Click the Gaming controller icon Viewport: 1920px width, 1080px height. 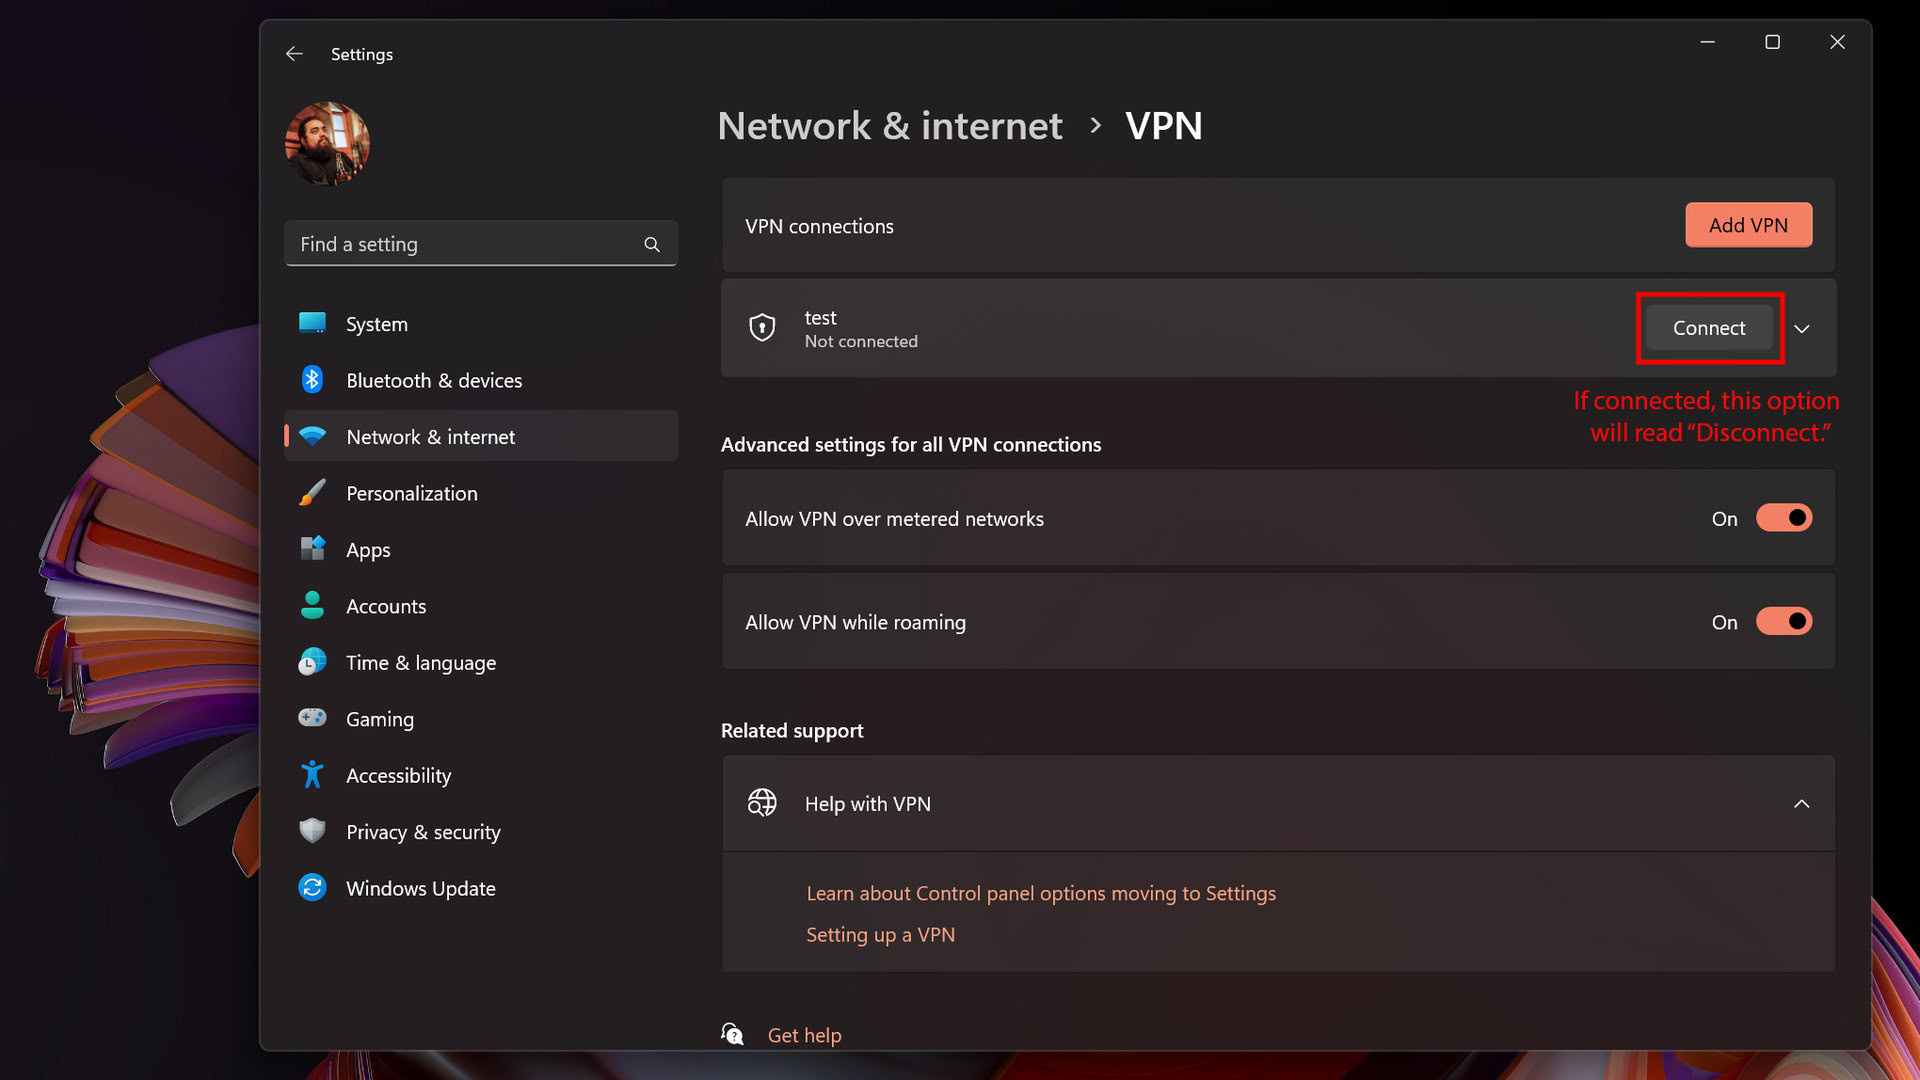tap(312, 718)
